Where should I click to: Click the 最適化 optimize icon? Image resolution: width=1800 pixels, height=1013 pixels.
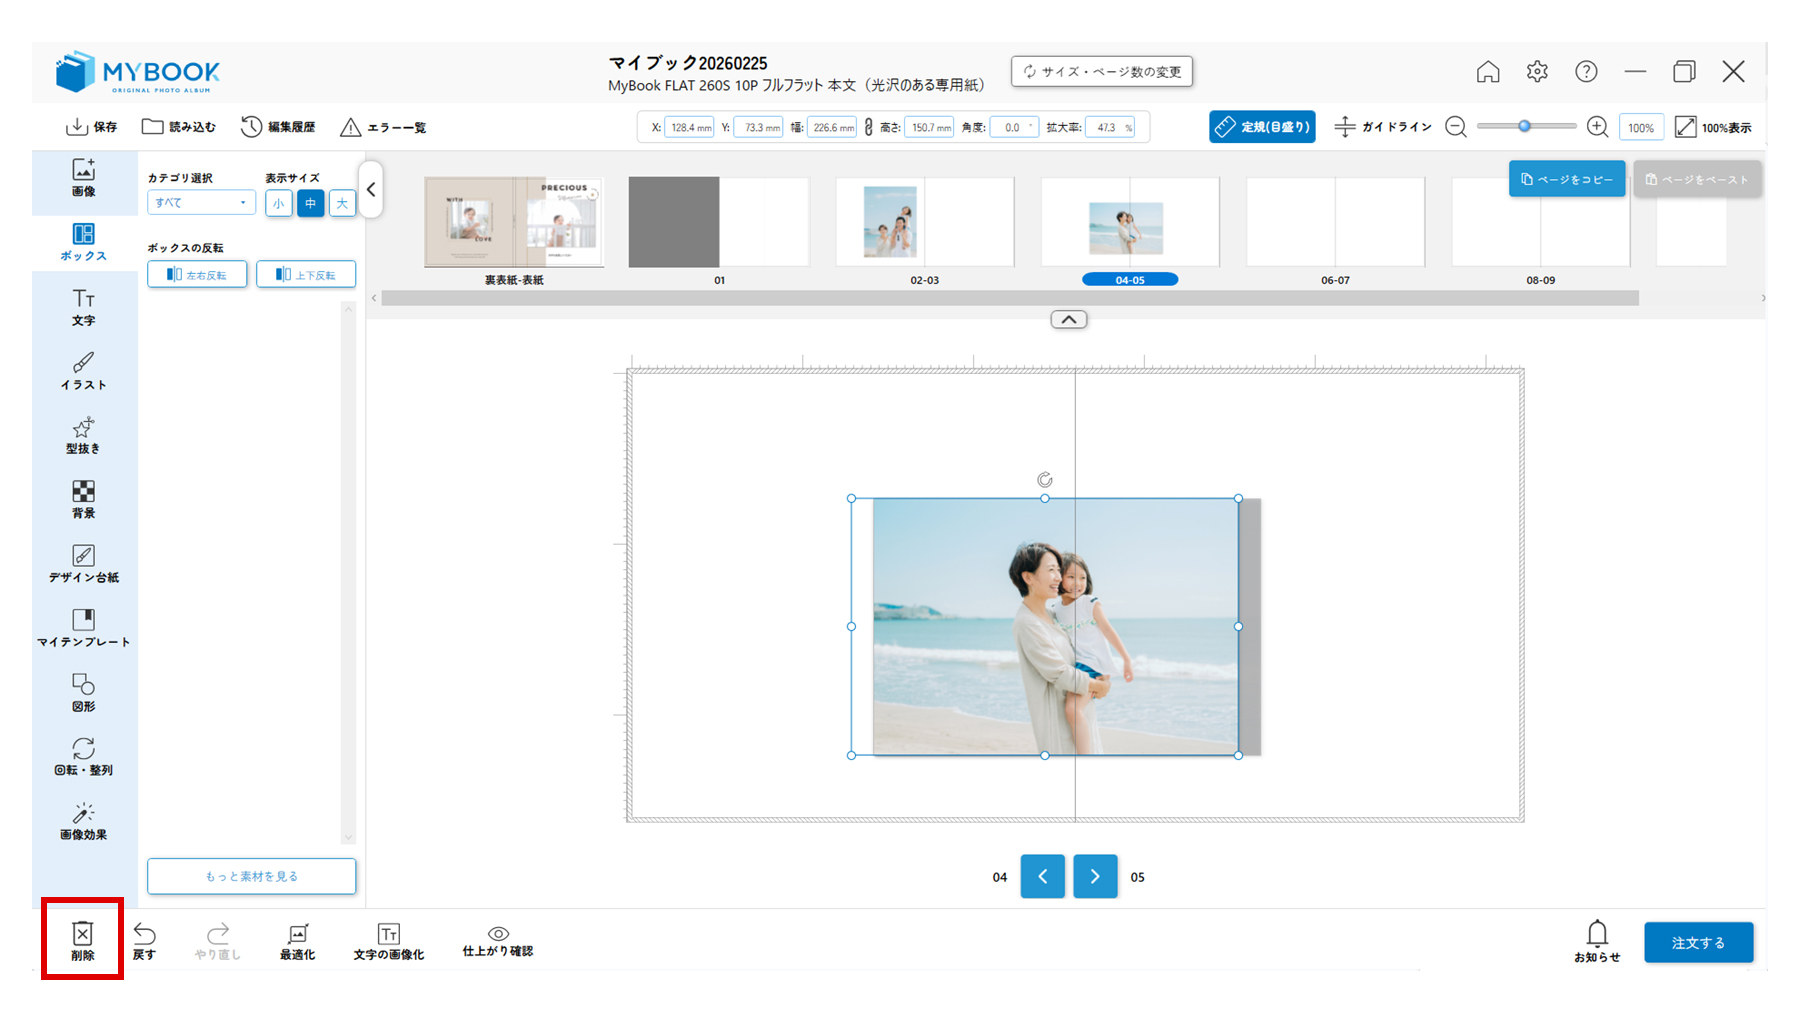(298, 941)
